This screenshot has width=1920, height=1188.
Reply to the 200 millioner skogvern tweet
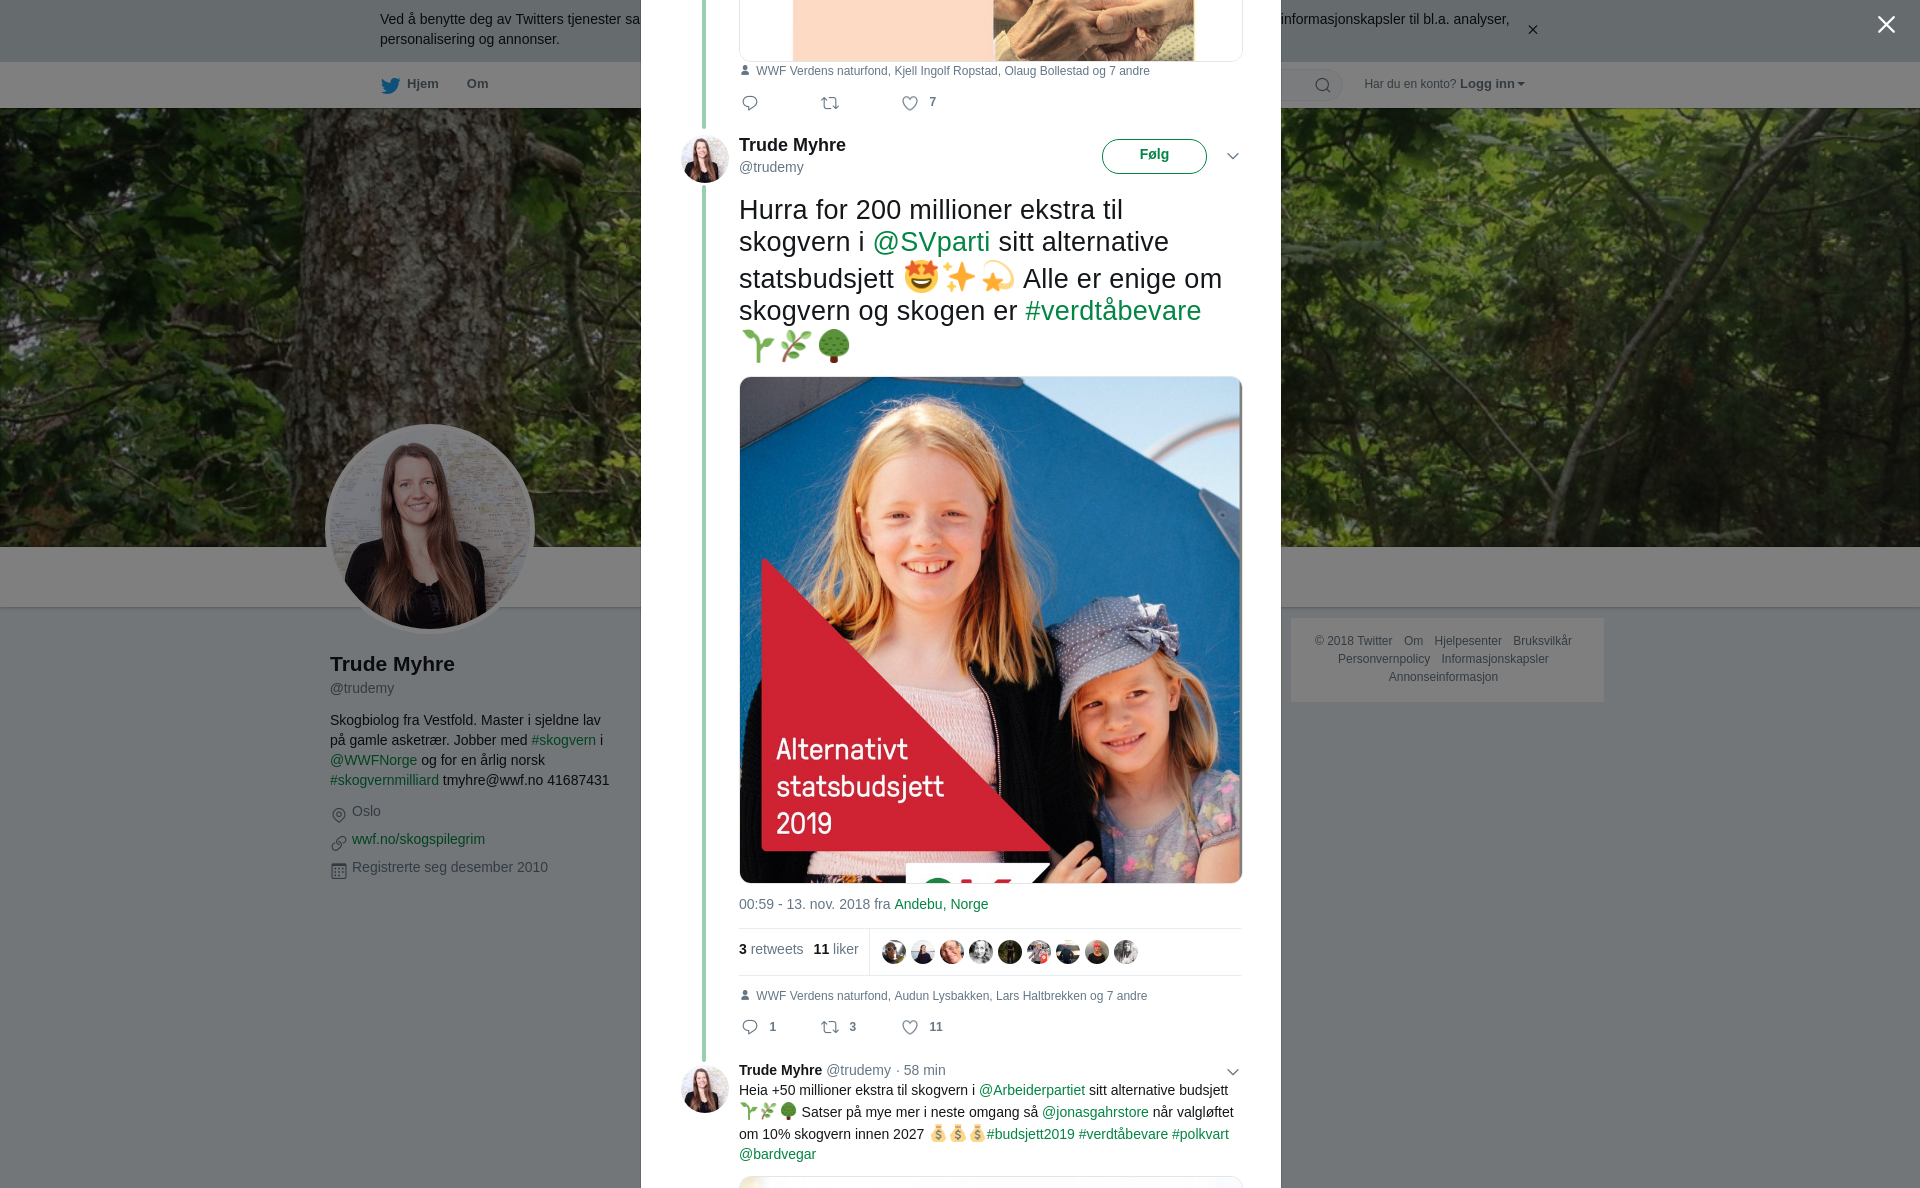pos(750,1027)
